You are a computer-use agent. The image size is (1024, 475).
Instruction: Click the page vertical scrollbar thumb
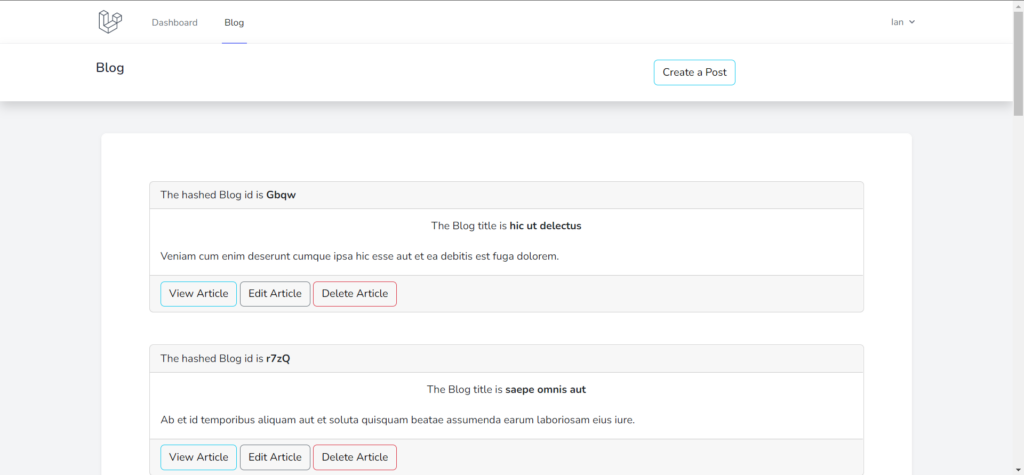point(1018,64)
